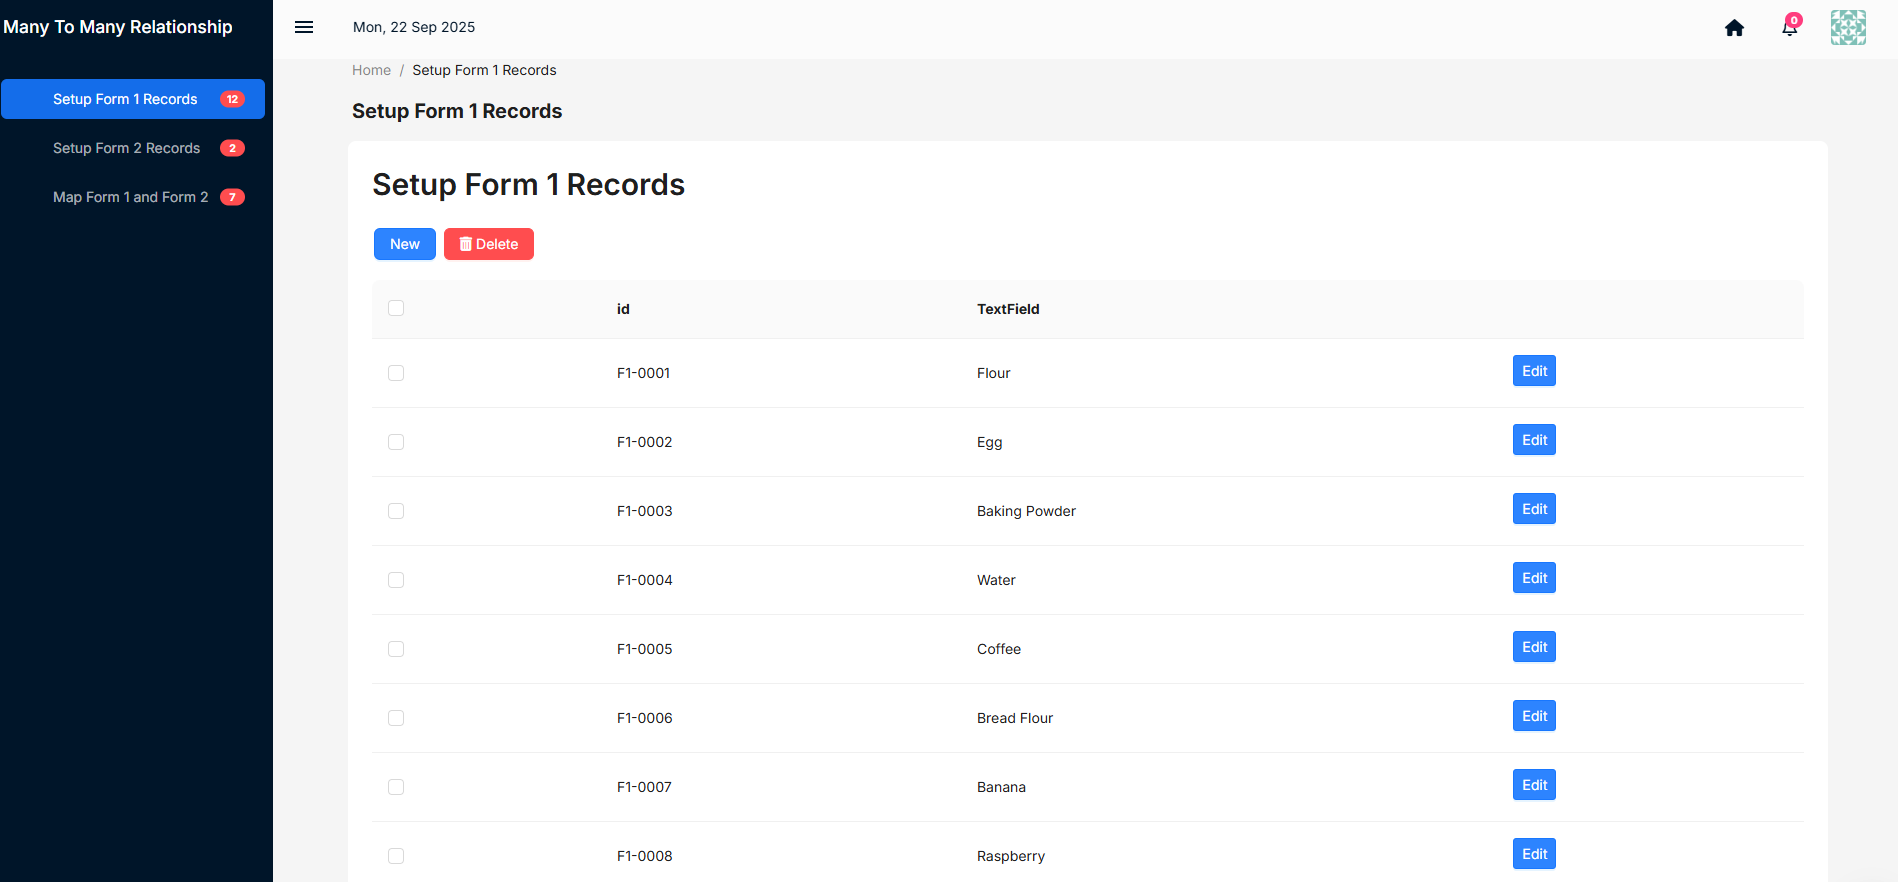Click the 12 badge on Form 1 Records
The image size is (1898, 882).
[232, 99]
